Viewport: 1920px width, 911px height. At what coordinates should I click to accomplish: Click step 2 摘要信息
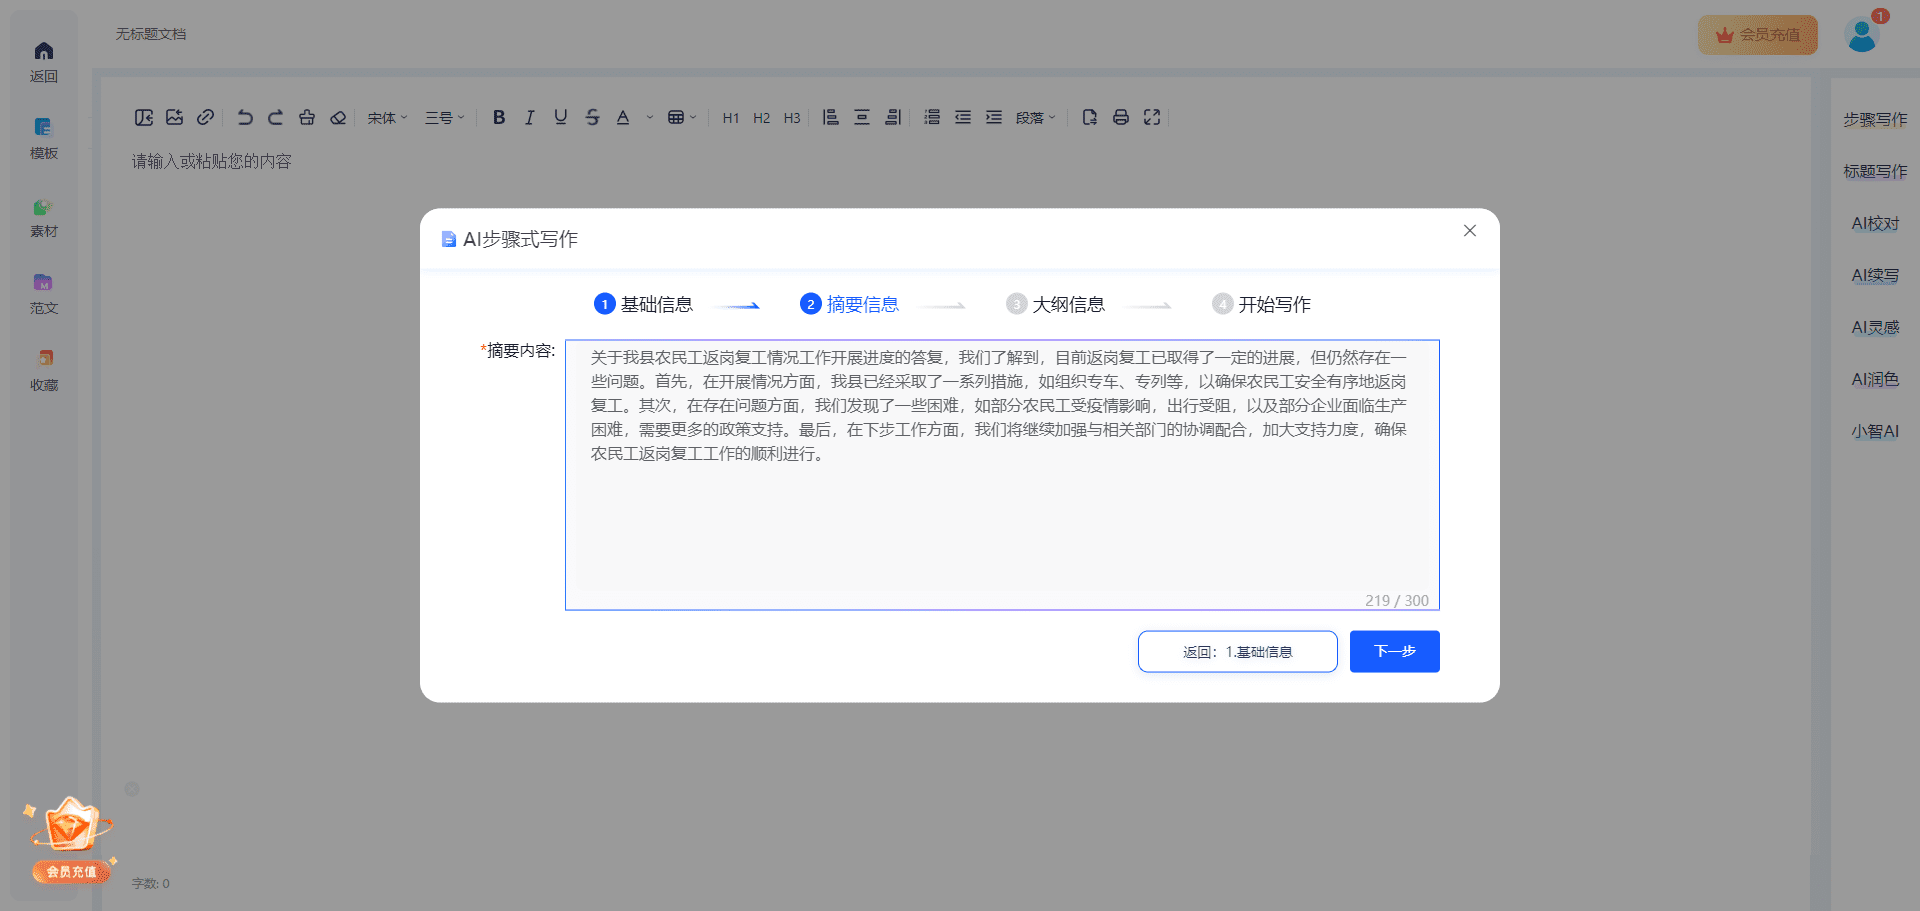click(849, 304)
